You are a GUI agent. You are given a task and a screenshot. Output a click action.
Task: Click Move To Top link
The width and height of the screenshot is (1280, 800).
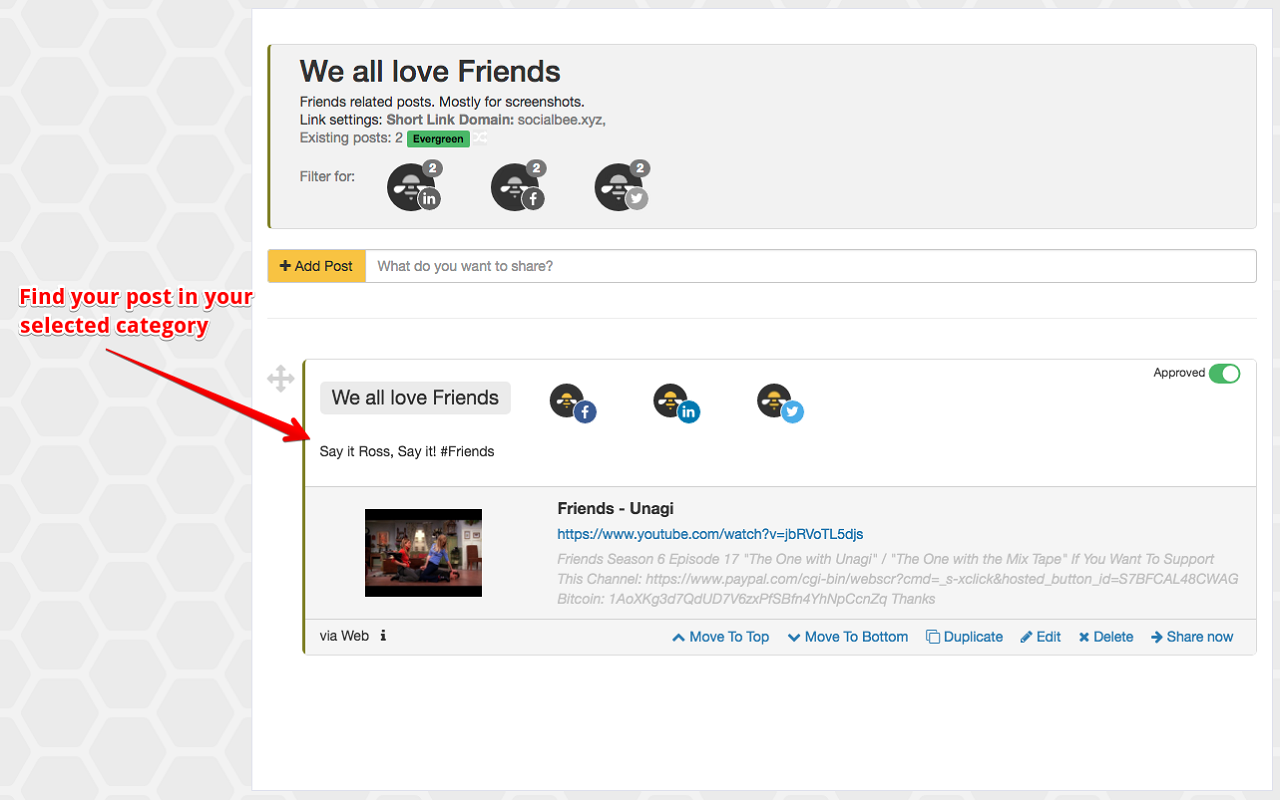click(721, 637)
